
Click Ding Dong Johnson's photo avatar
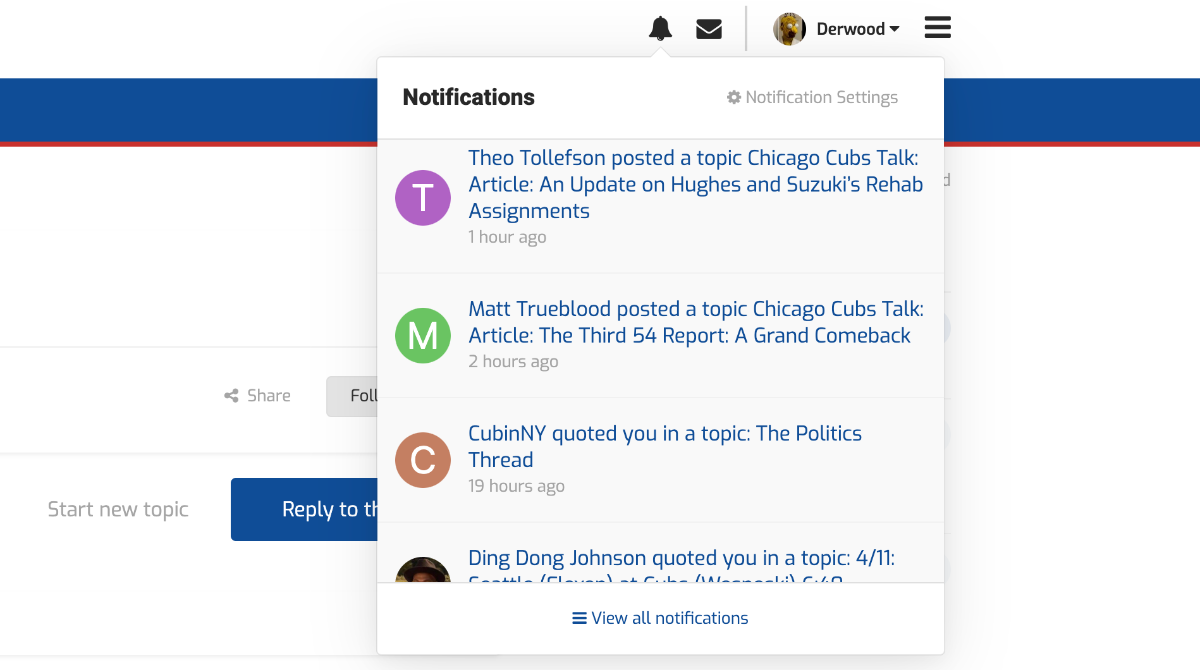click(423, 571)
